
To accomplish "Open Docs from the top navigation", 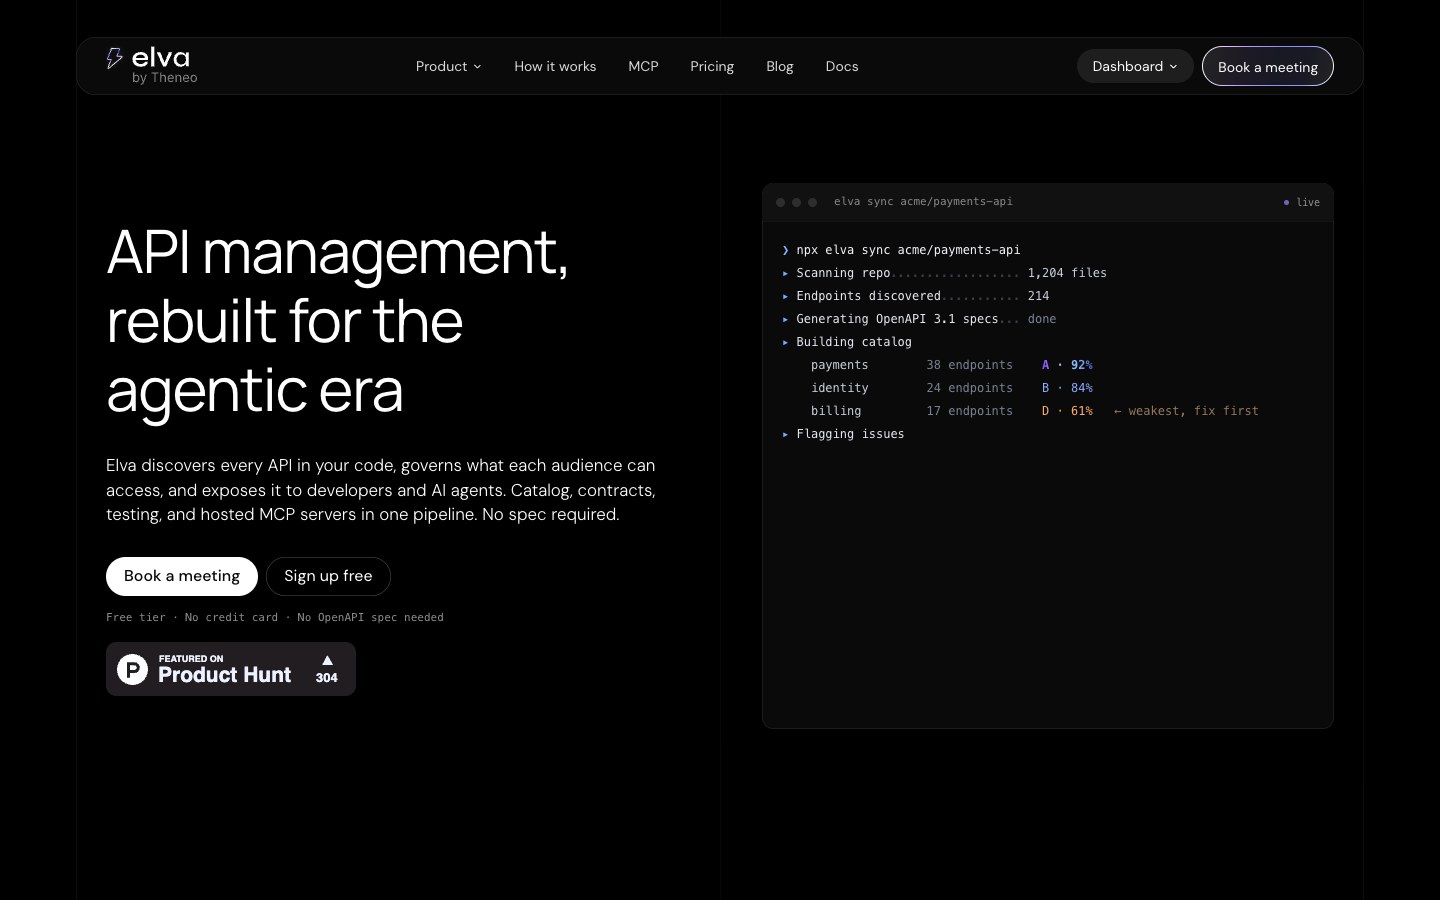I will click(x=842, y=66).
